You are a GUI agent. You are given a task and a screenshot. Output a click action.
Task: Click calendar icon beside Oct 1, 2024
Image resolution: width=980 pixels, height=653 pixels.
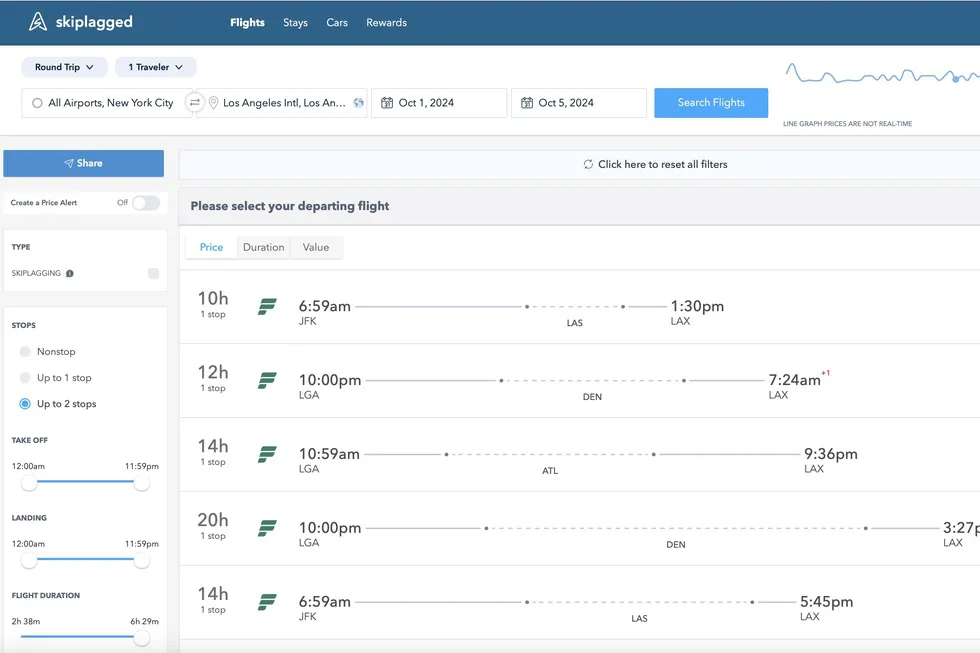387,102
